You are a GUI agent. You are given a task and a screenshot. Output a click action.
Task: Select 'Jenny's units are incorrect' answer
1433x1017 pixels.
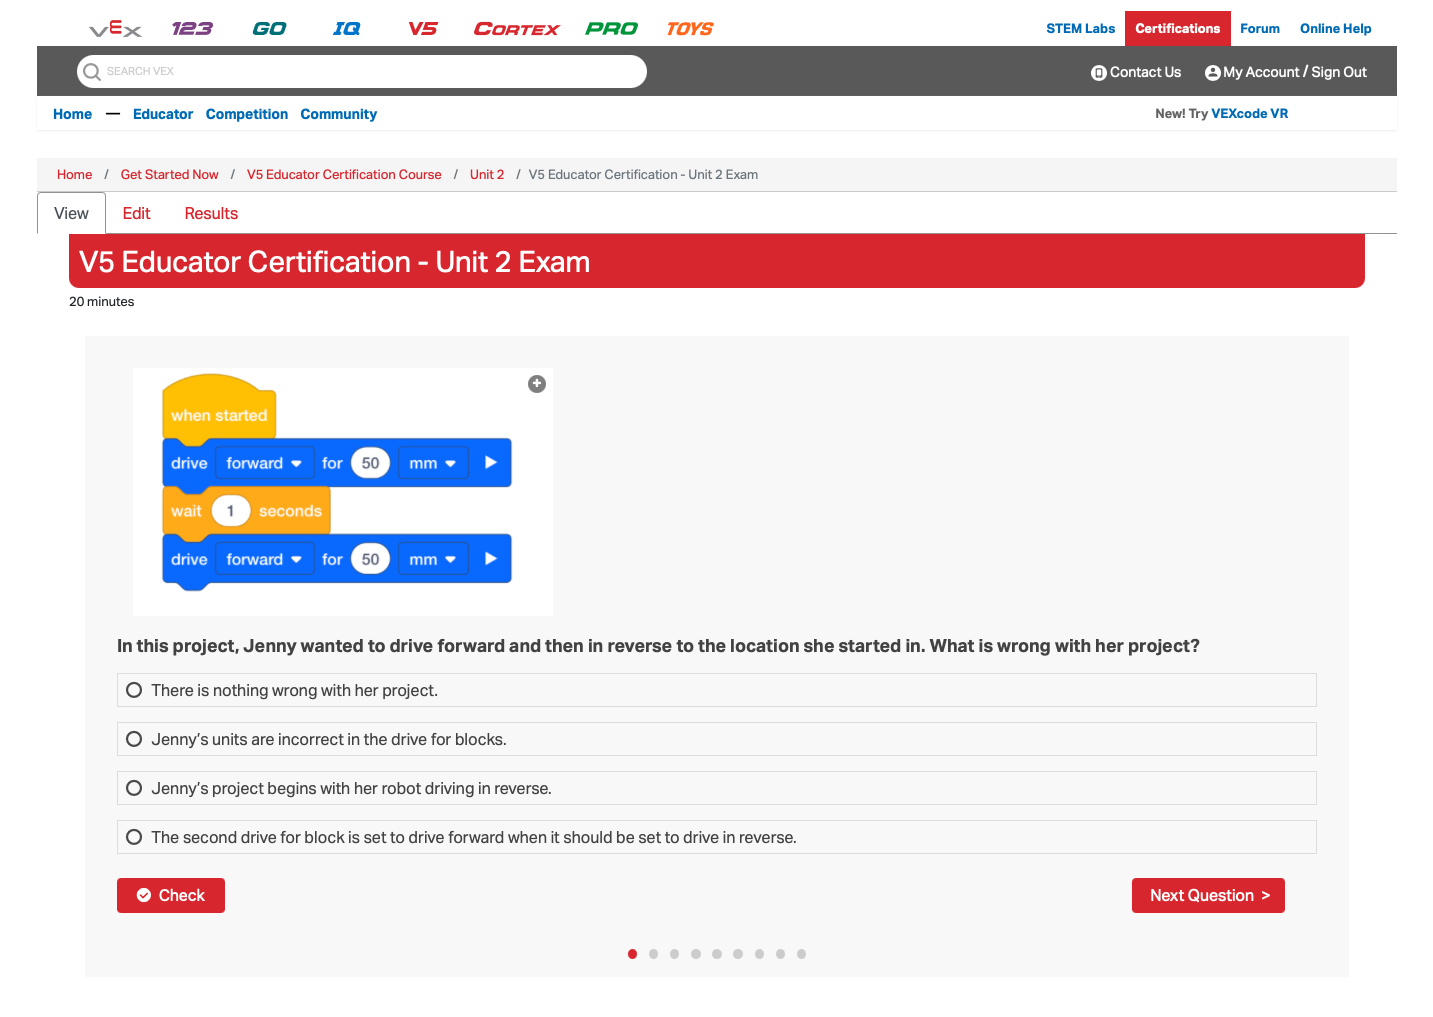pos(716,739)
